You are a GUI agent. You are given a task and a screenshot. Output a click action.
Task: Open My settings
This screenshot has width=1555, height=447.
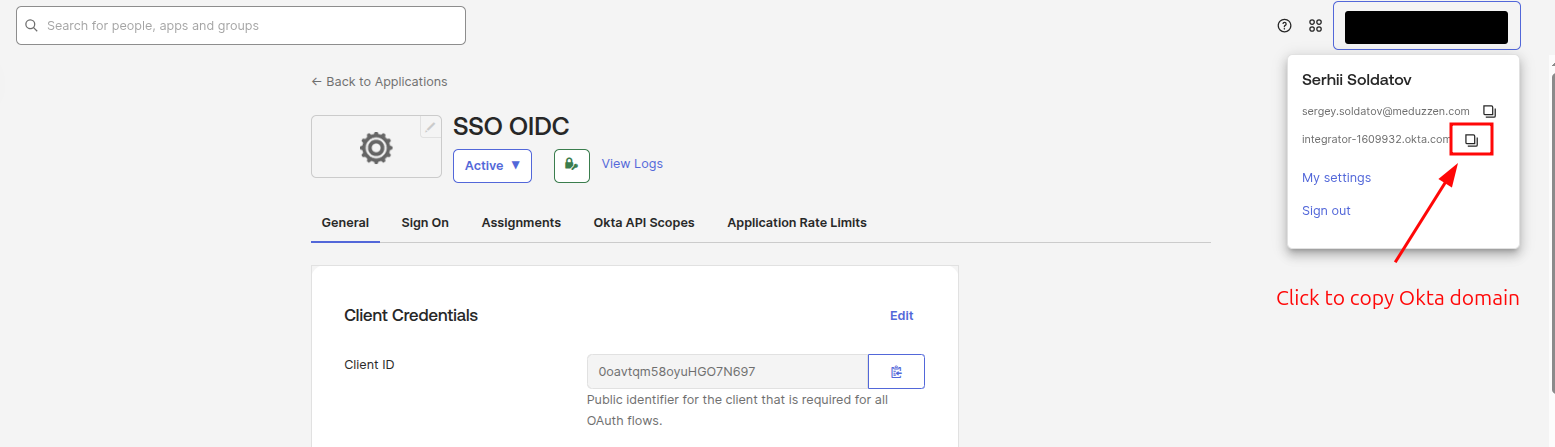[1336, 178]
